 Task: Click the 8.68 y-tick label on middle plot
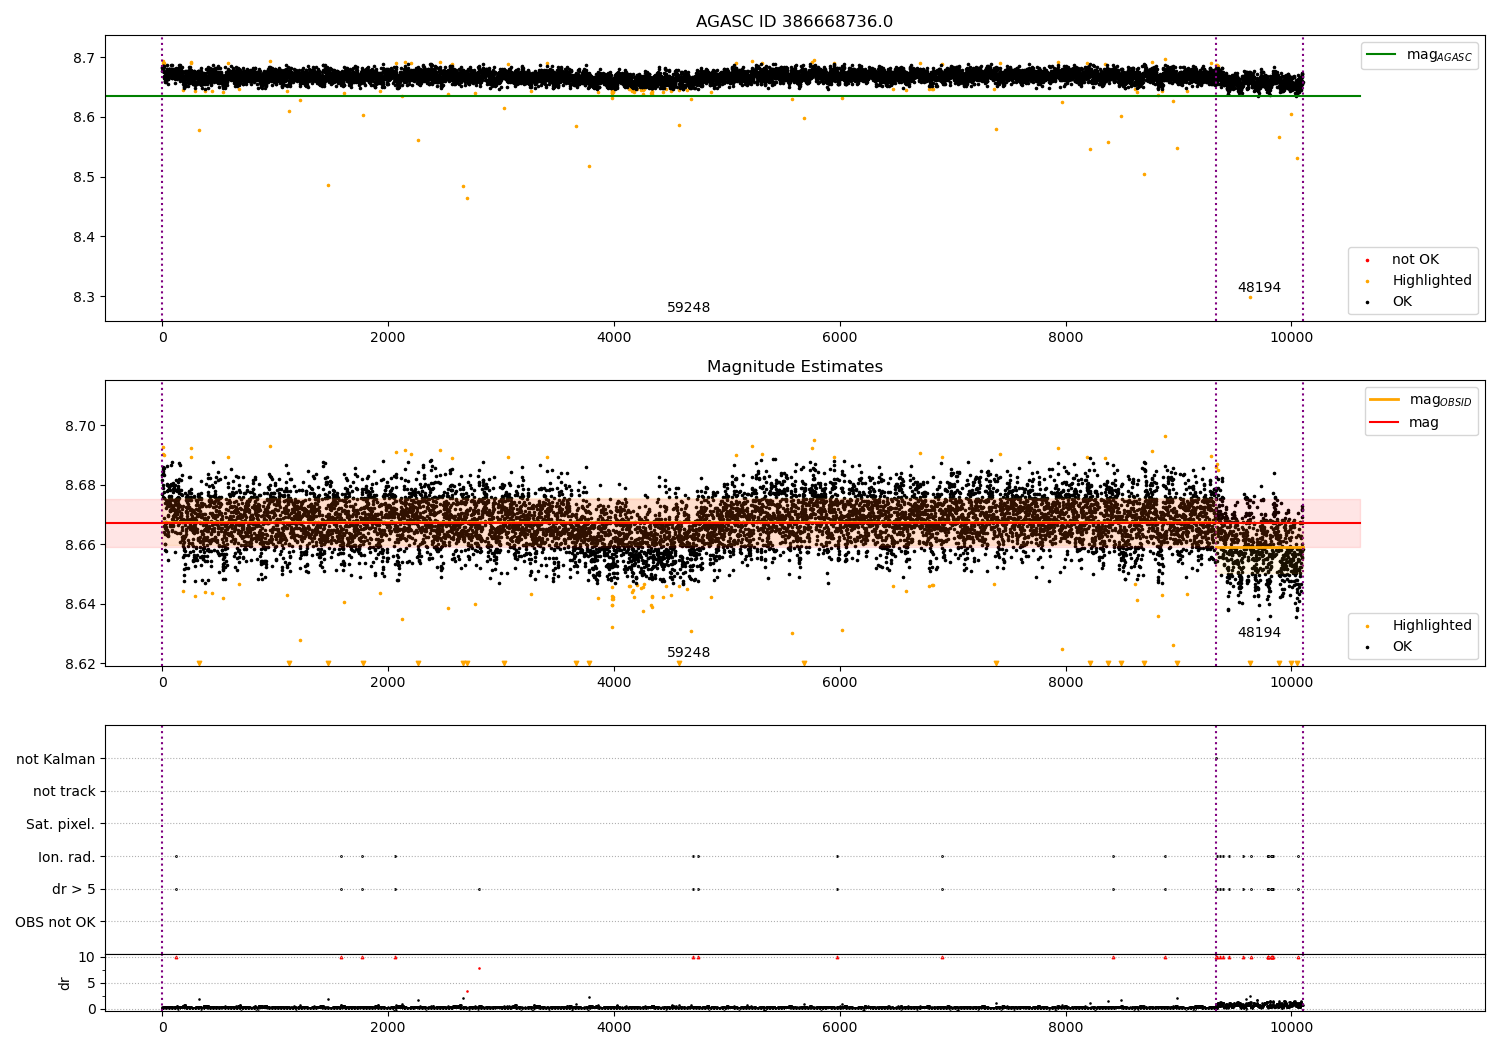[80, 486]
